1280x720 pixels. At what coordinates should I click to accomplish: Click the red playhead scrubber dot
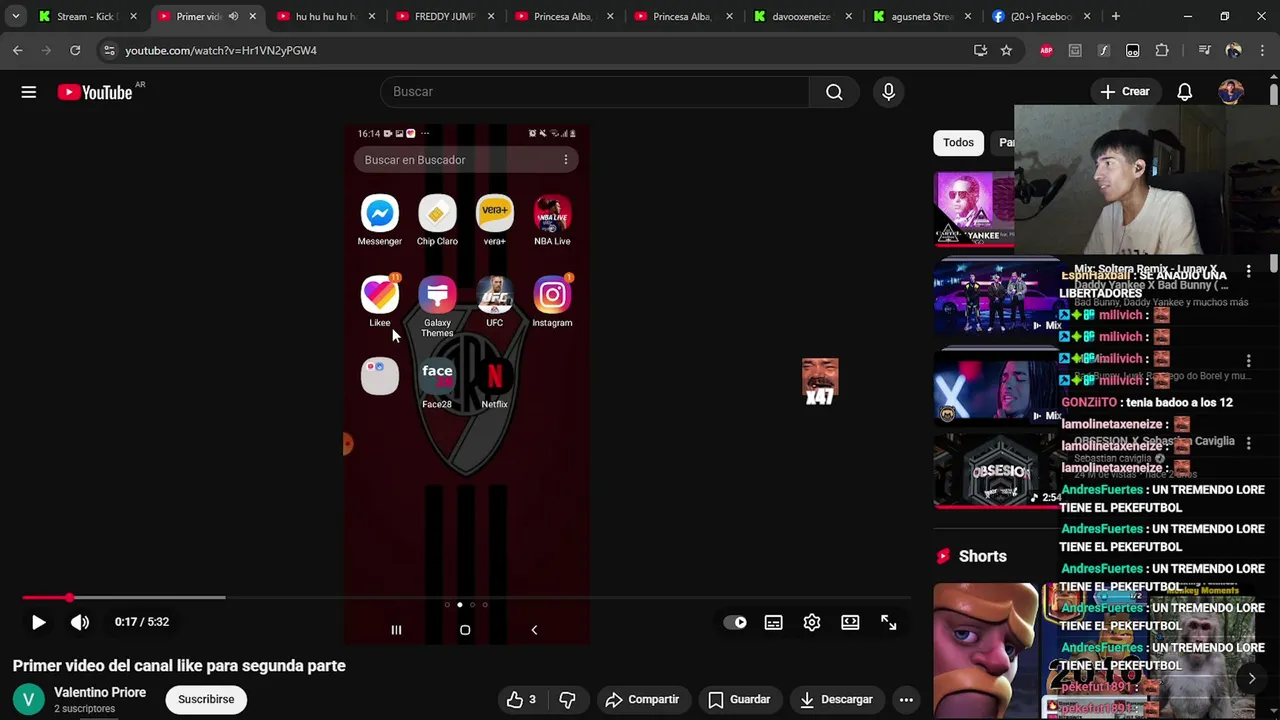tap(69, 598)
